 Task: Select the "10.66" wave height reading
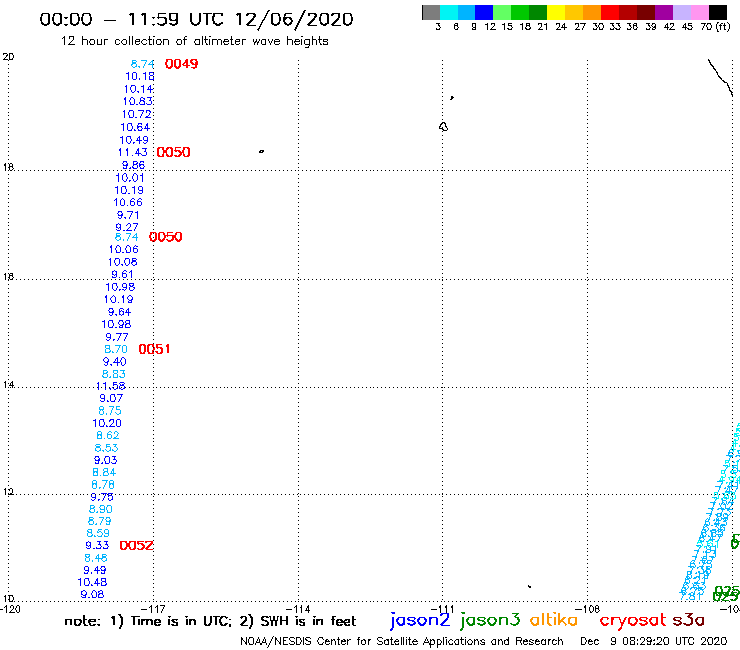(128, 203)
